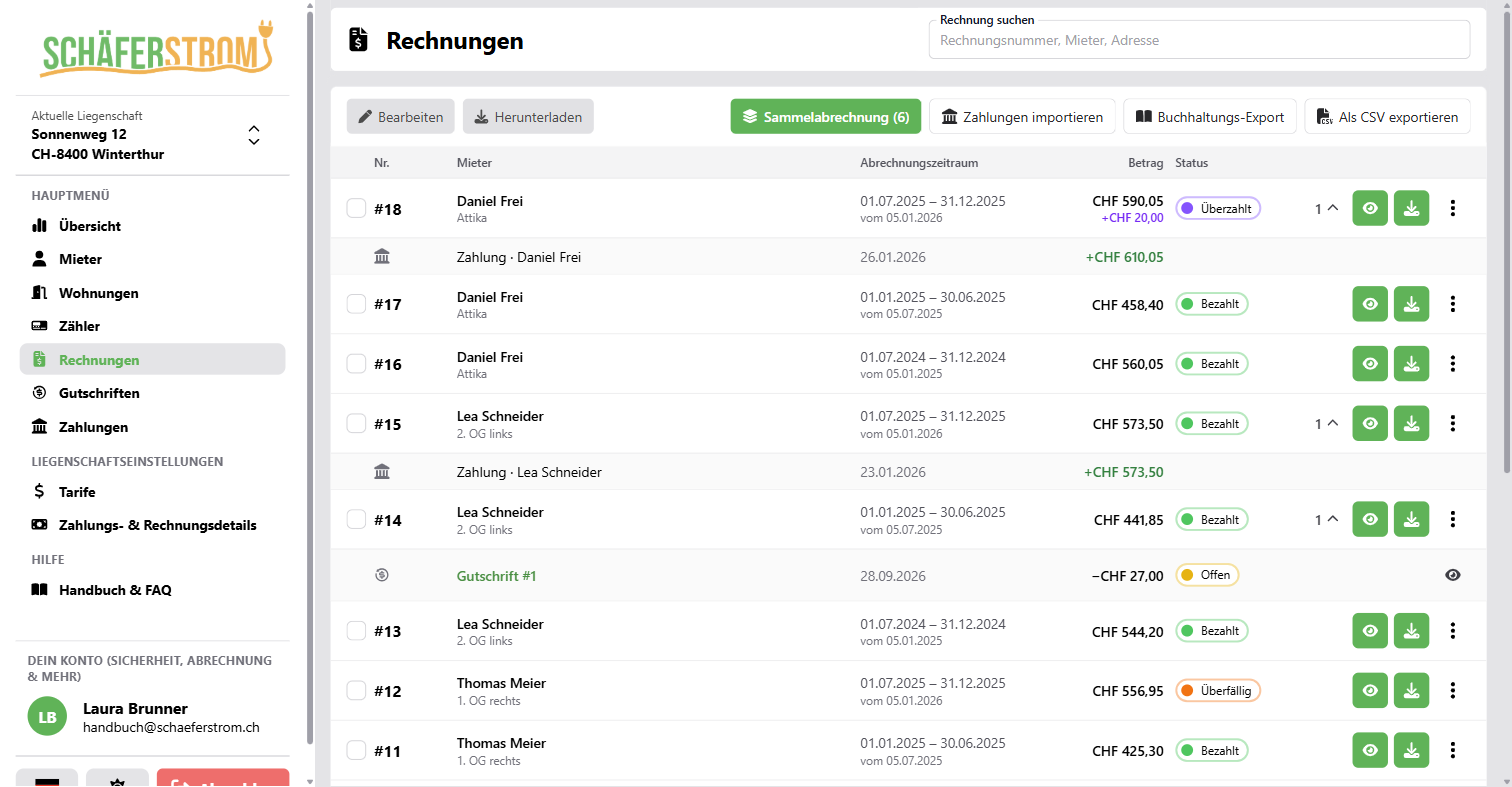This screenshot has height=787, width=1512.
Task: Export the list with Als CSV exportieren
Action: (x=1388, y=117)
